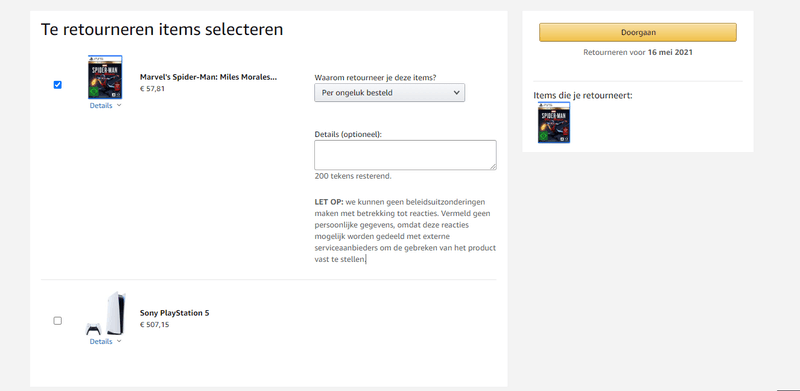Open the 'Per ongeluk besteld' reason dropdown

click(389, 93)
